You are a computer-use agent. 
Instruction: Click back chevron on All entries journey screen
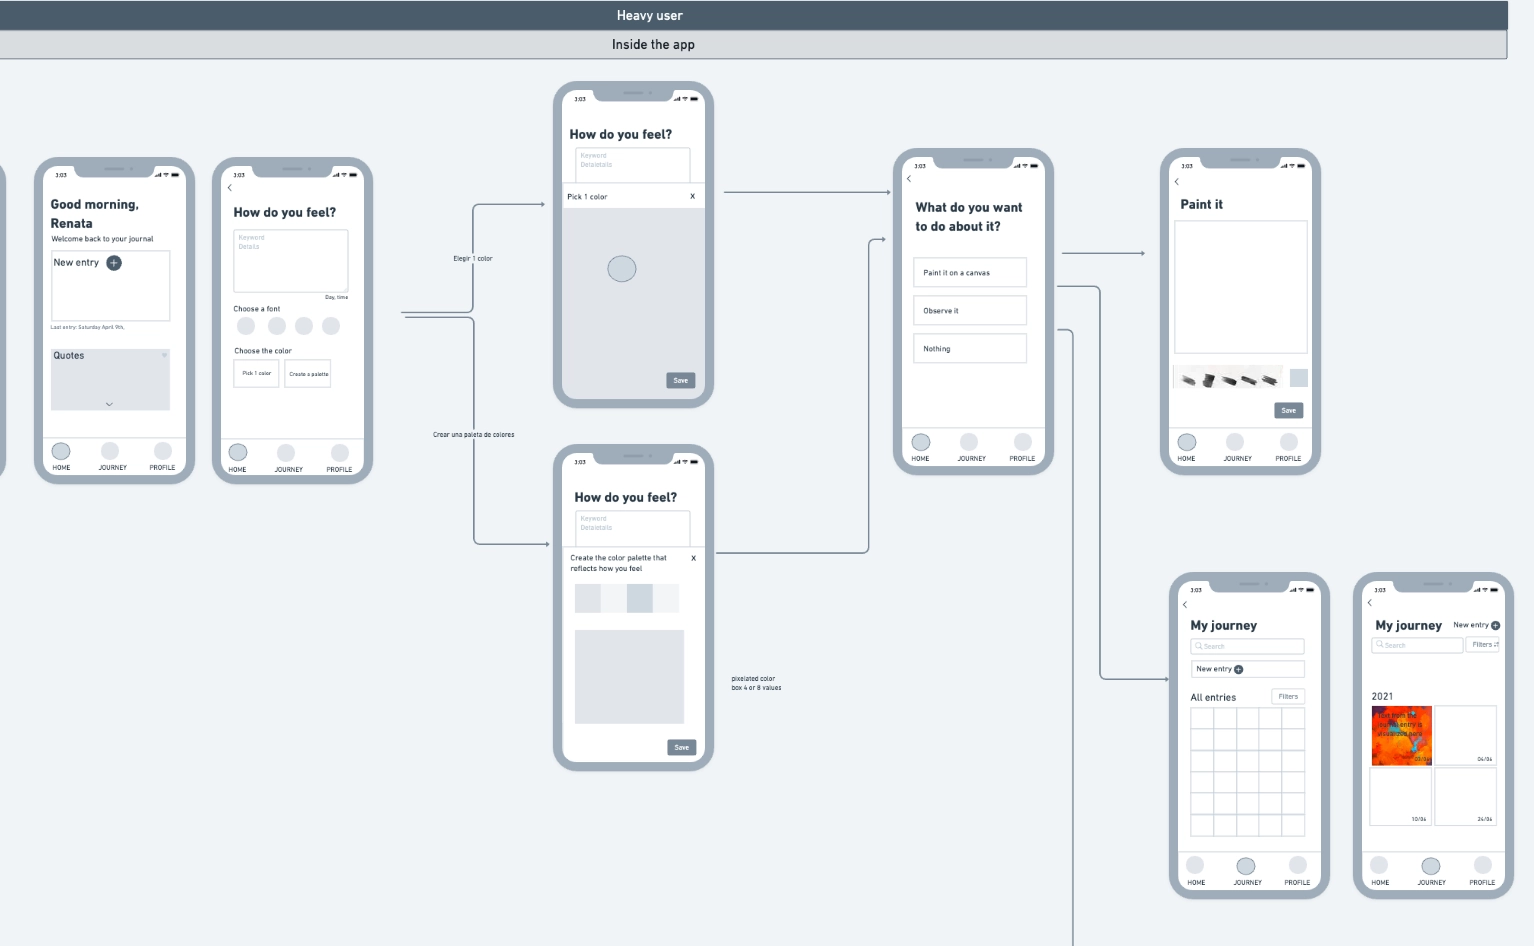[1185, 605]
